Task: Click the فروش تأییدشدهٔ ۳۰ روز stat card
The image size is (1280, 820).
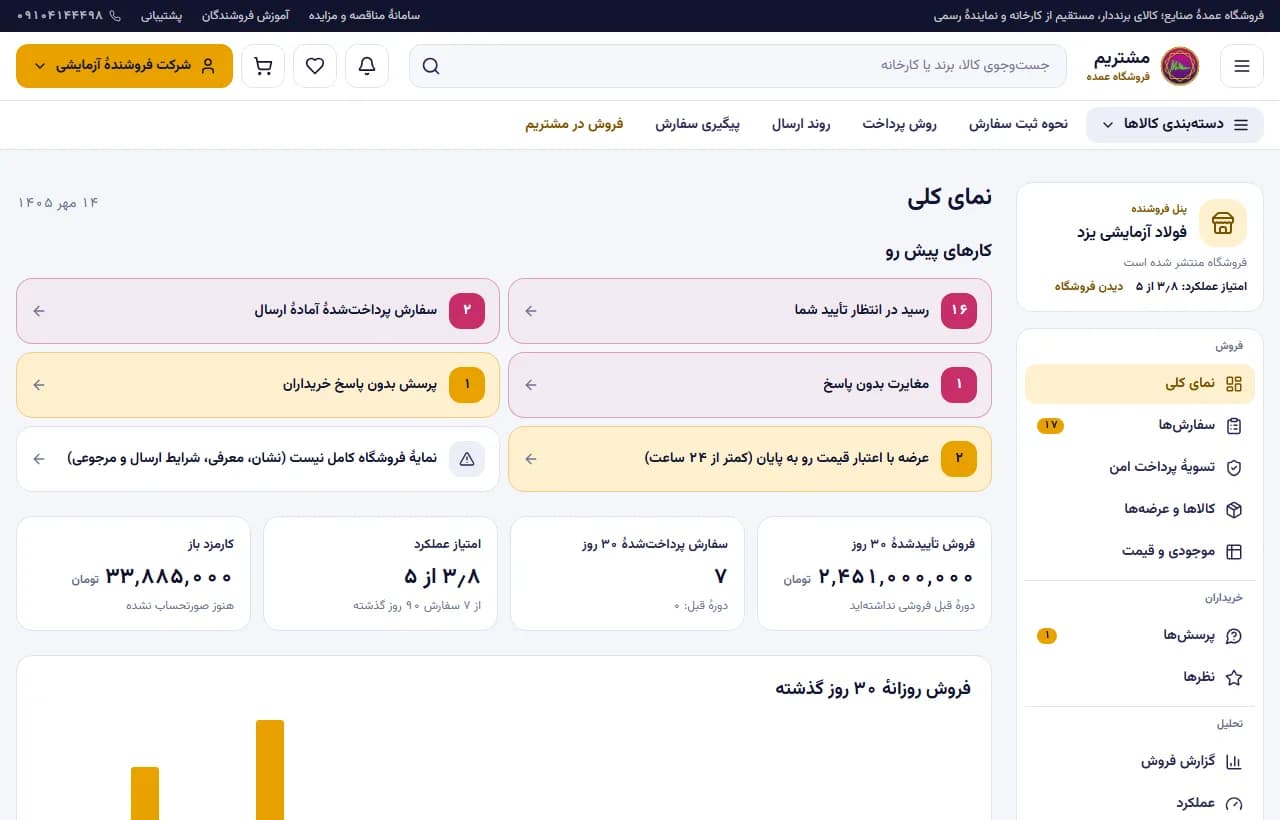Action: tap(874, 573)
